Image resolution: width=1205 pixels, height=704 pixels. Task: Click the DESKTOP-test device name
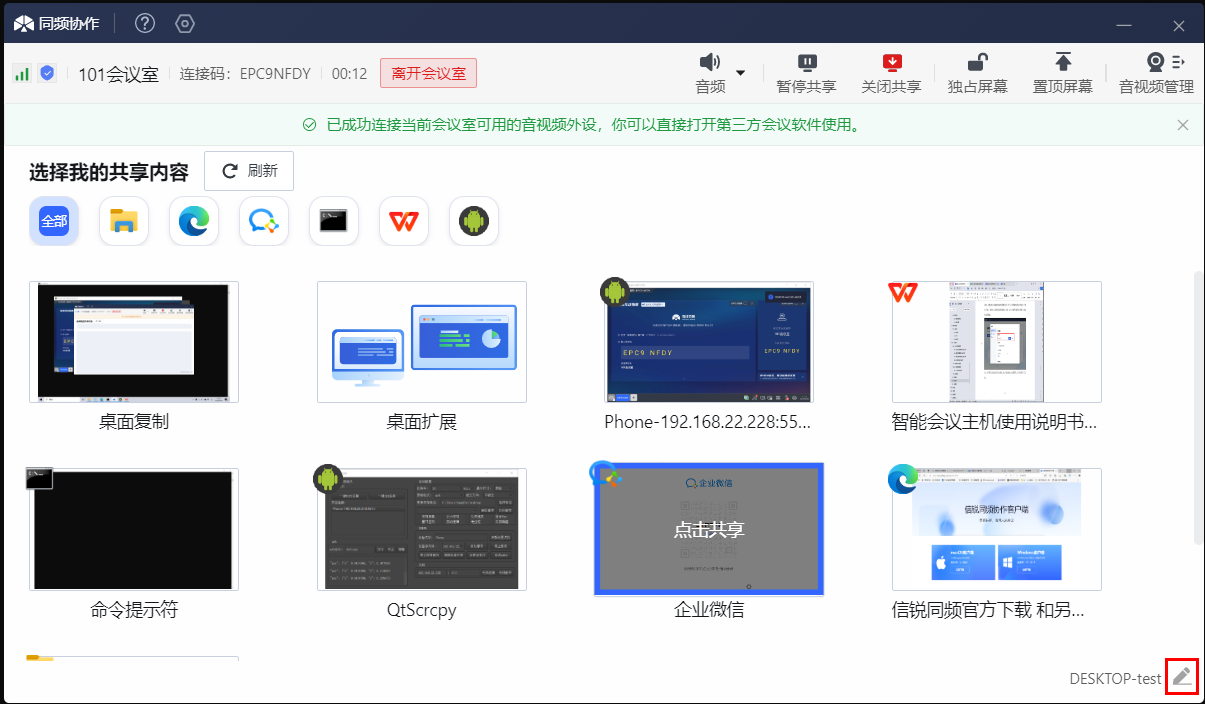[1115, 678]
